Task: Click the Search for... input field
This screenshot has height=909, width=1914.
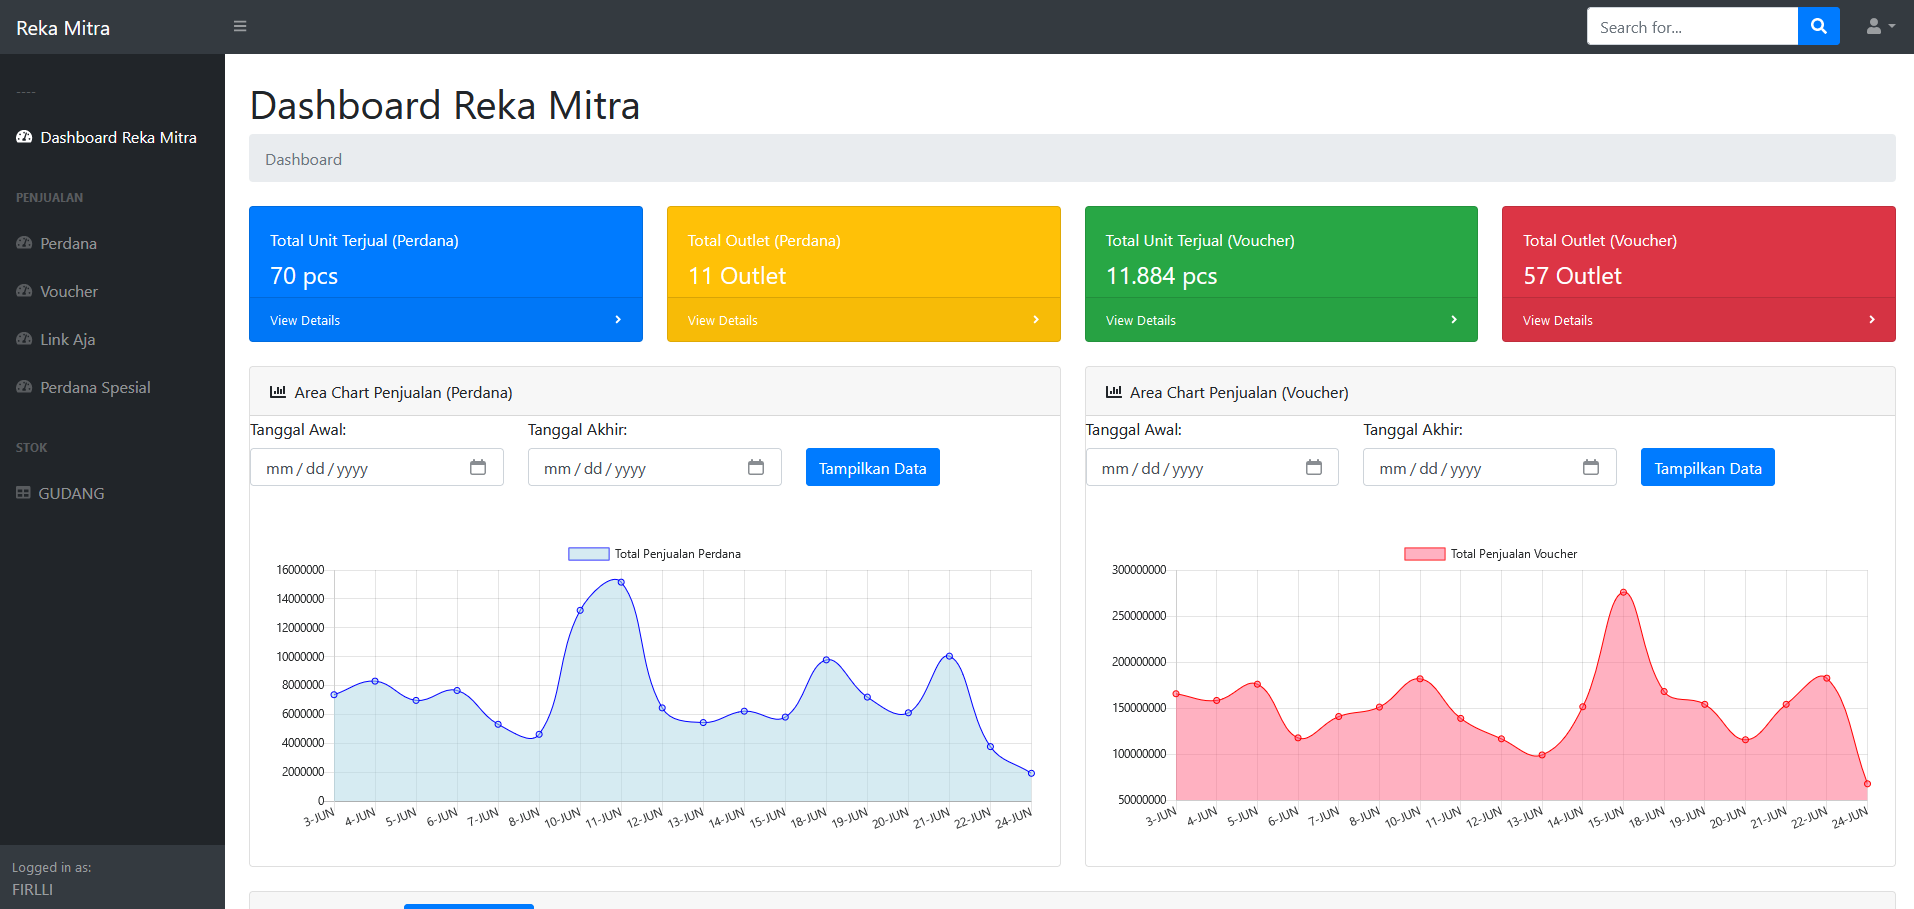Action: pyautogui.click(x=1692, y=26)
